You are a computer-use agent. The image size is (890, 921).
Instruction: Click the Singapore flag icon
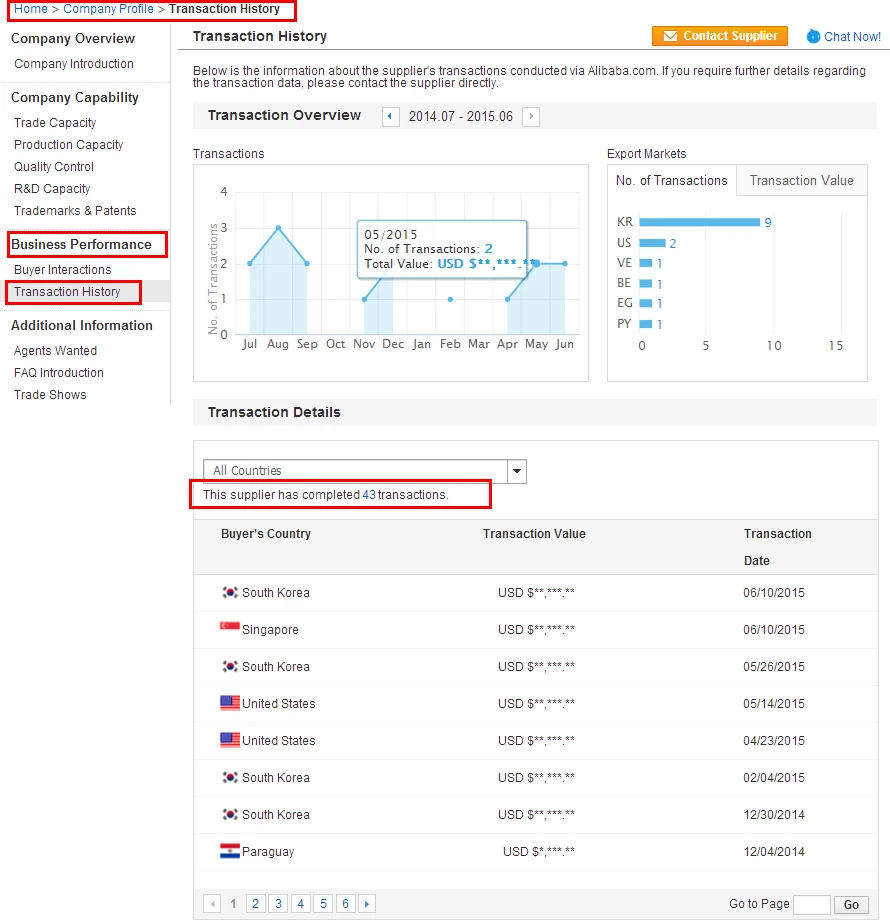pos(230,629)
